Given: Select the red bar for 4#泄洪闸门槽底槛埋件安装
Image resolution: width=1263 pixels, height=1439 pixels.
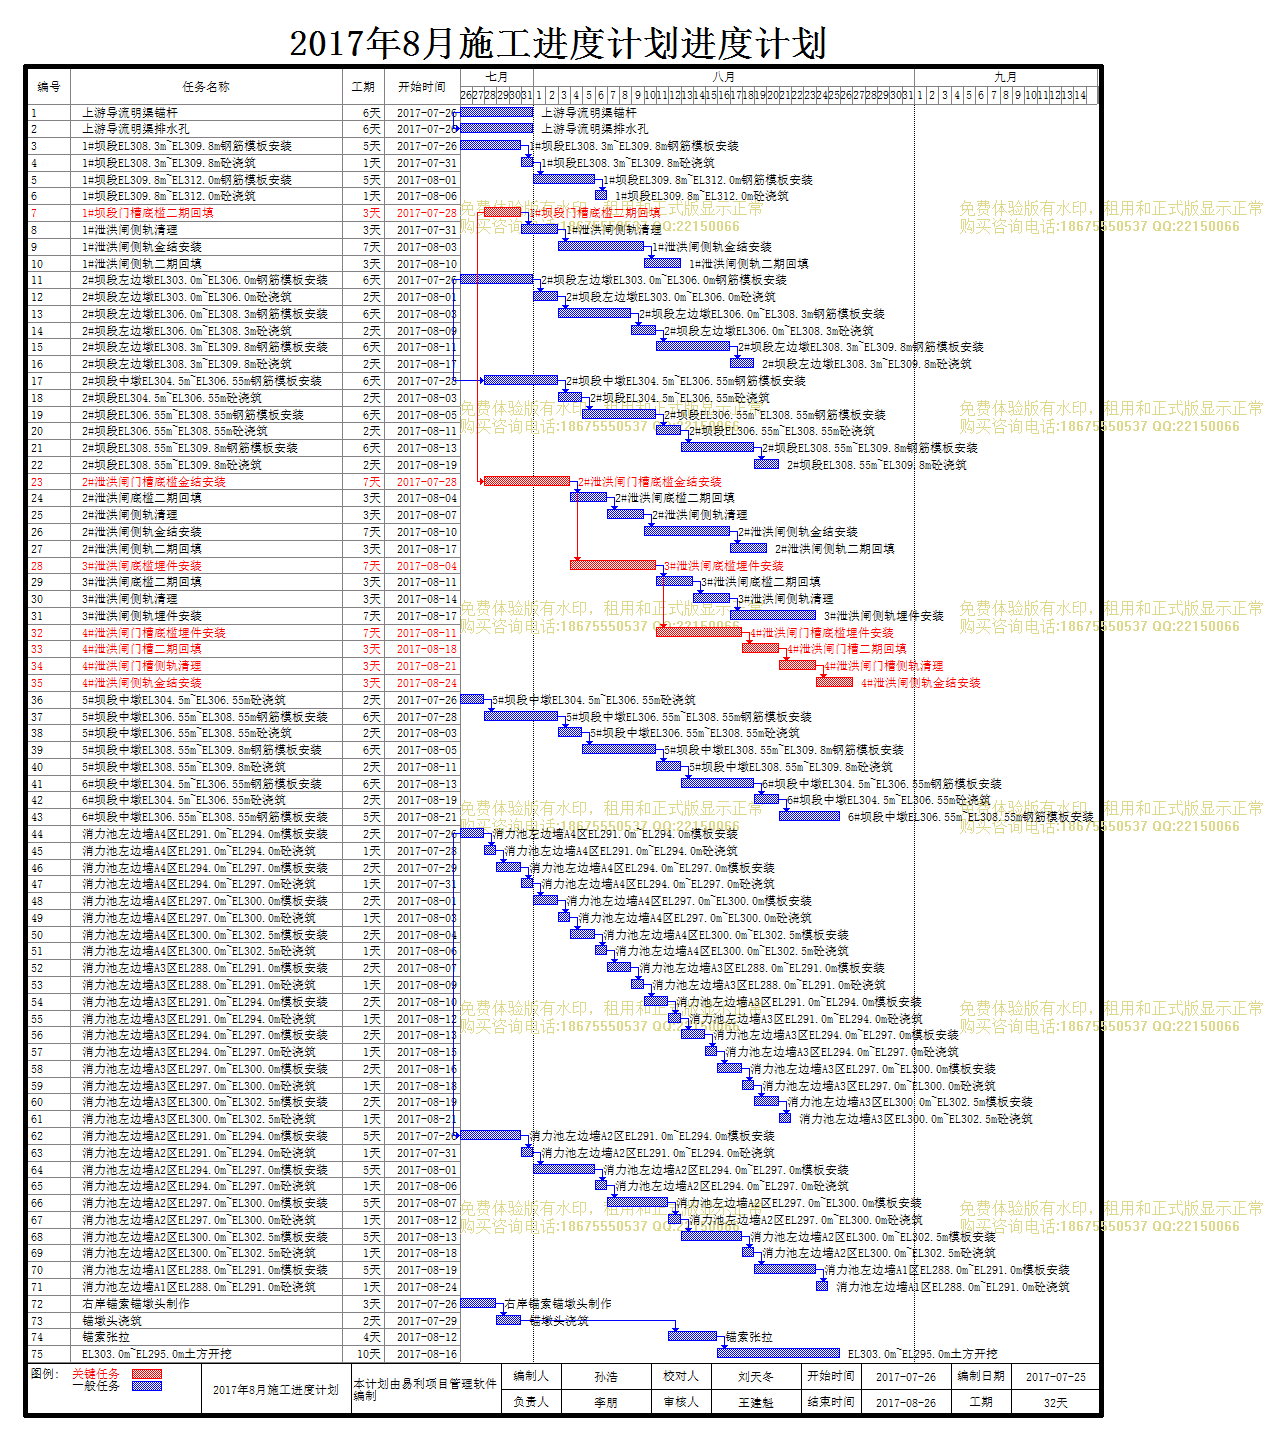Looking at the screenshot, I should [x=699, y=632].
